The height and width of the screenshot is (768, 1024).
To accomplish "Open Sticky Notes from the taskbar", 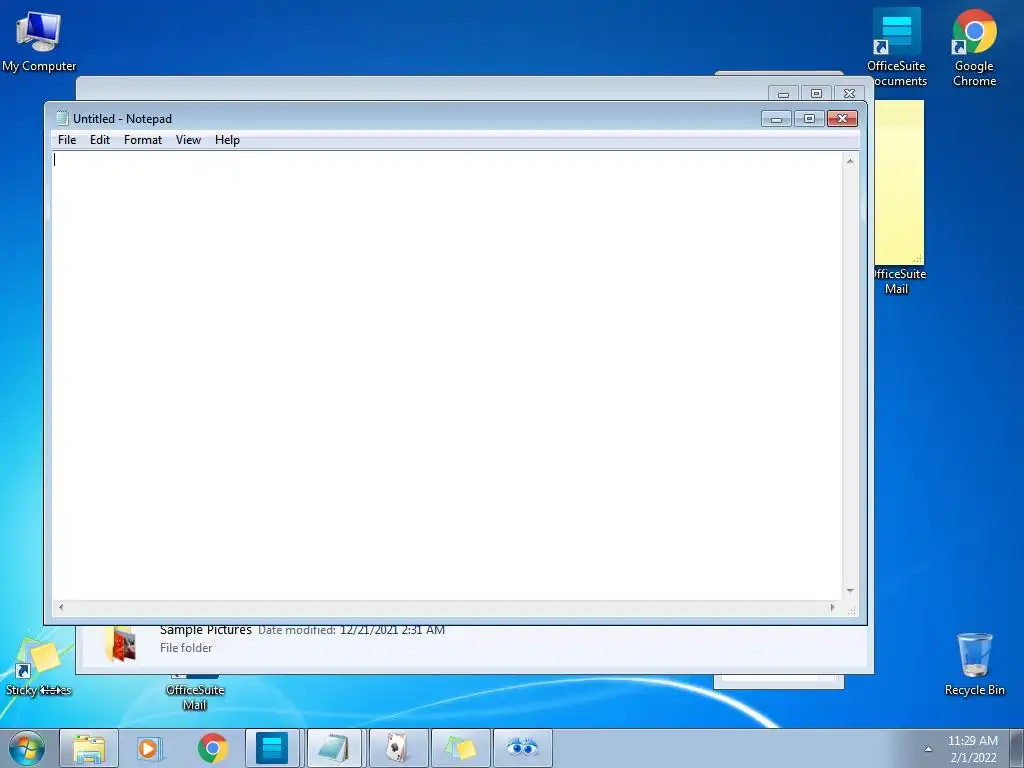I will coord(460,748).
